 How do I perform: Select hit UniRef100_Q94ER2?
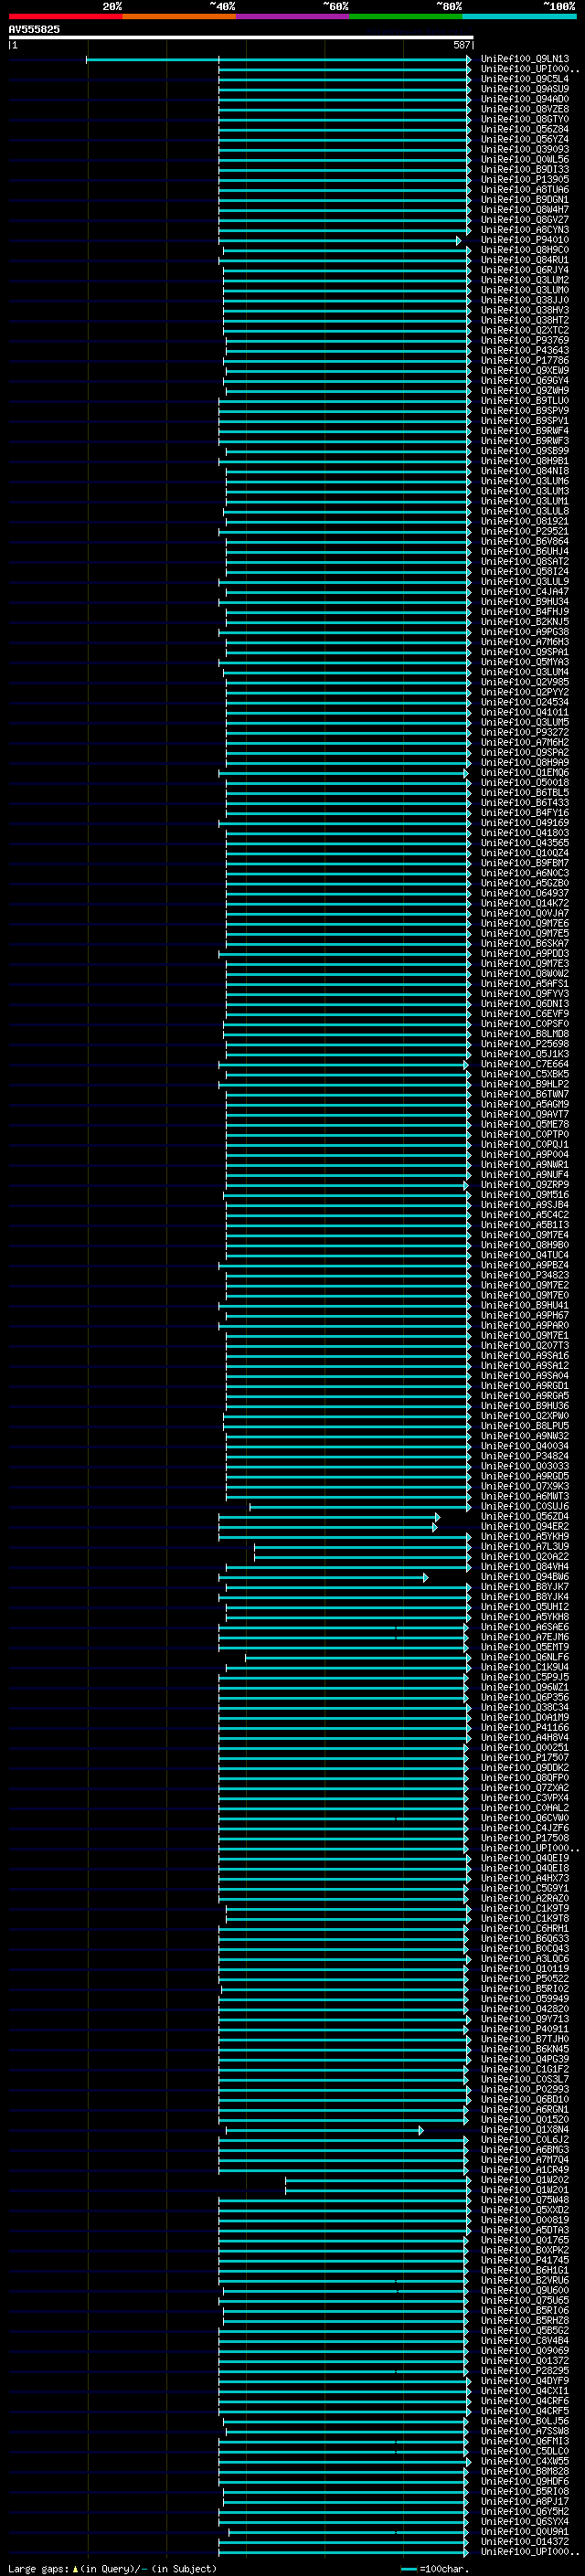[525, 1526]
